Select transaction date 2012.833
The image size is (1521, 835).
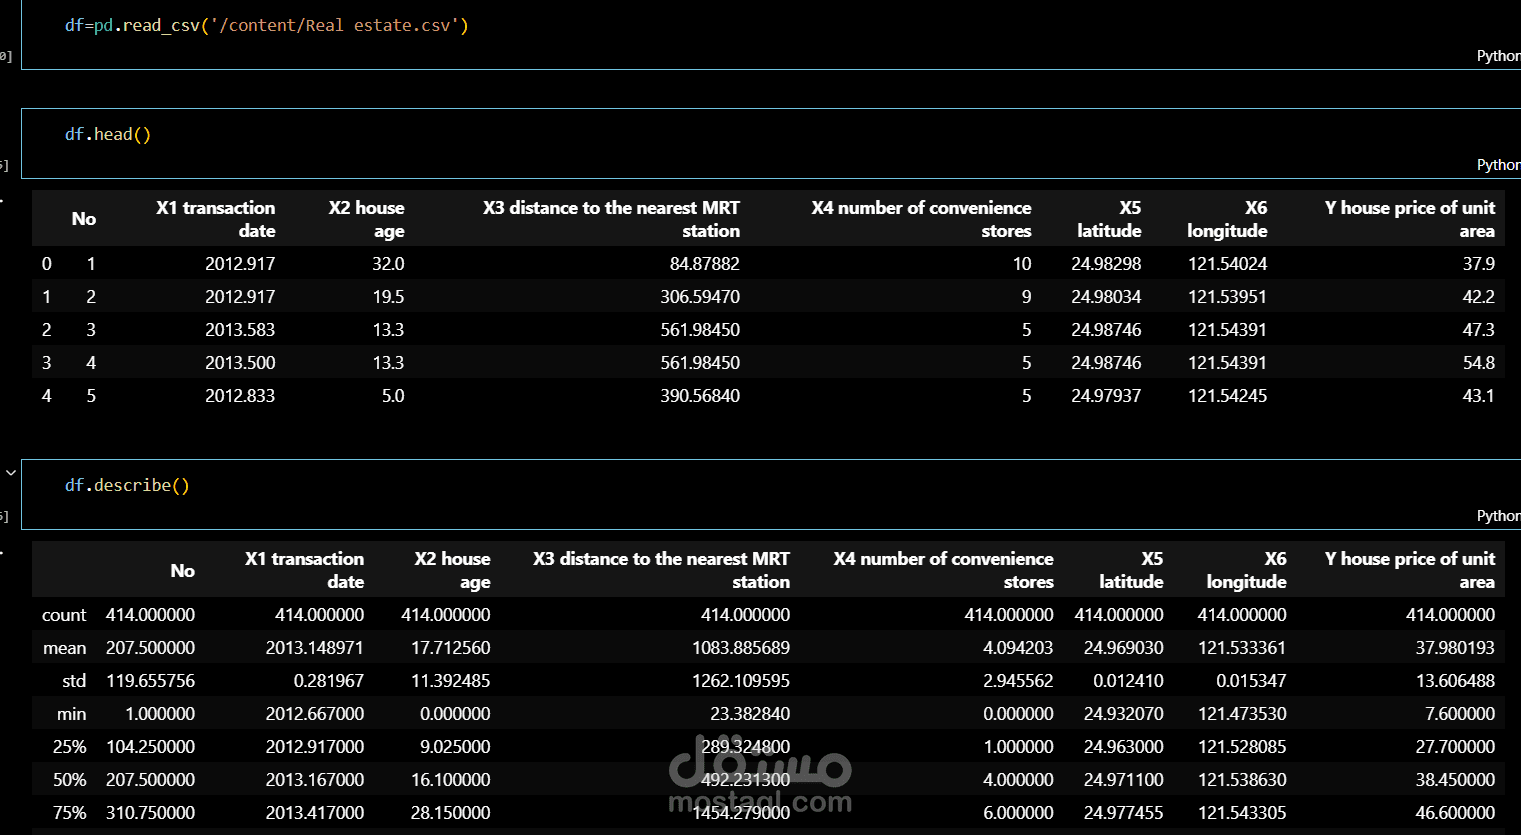click(240, 396)
